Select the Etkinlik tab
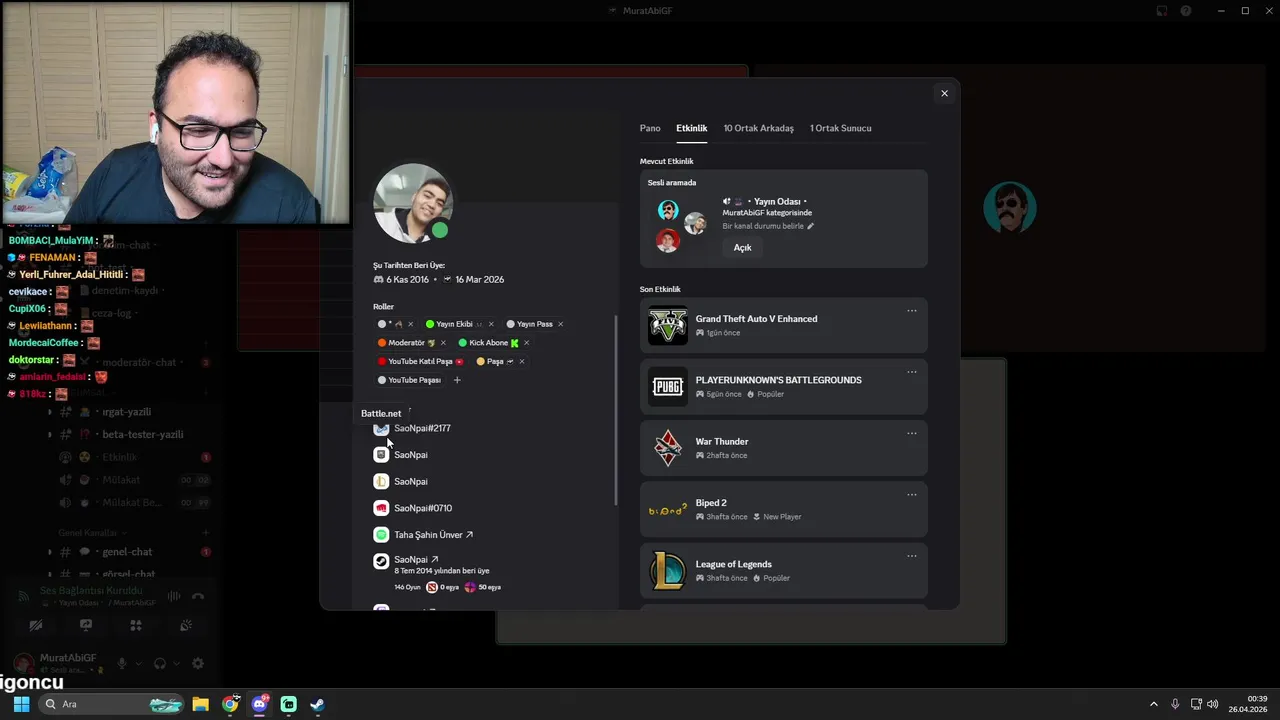The height and width of the screenshot is (720, 1280). 691,128
